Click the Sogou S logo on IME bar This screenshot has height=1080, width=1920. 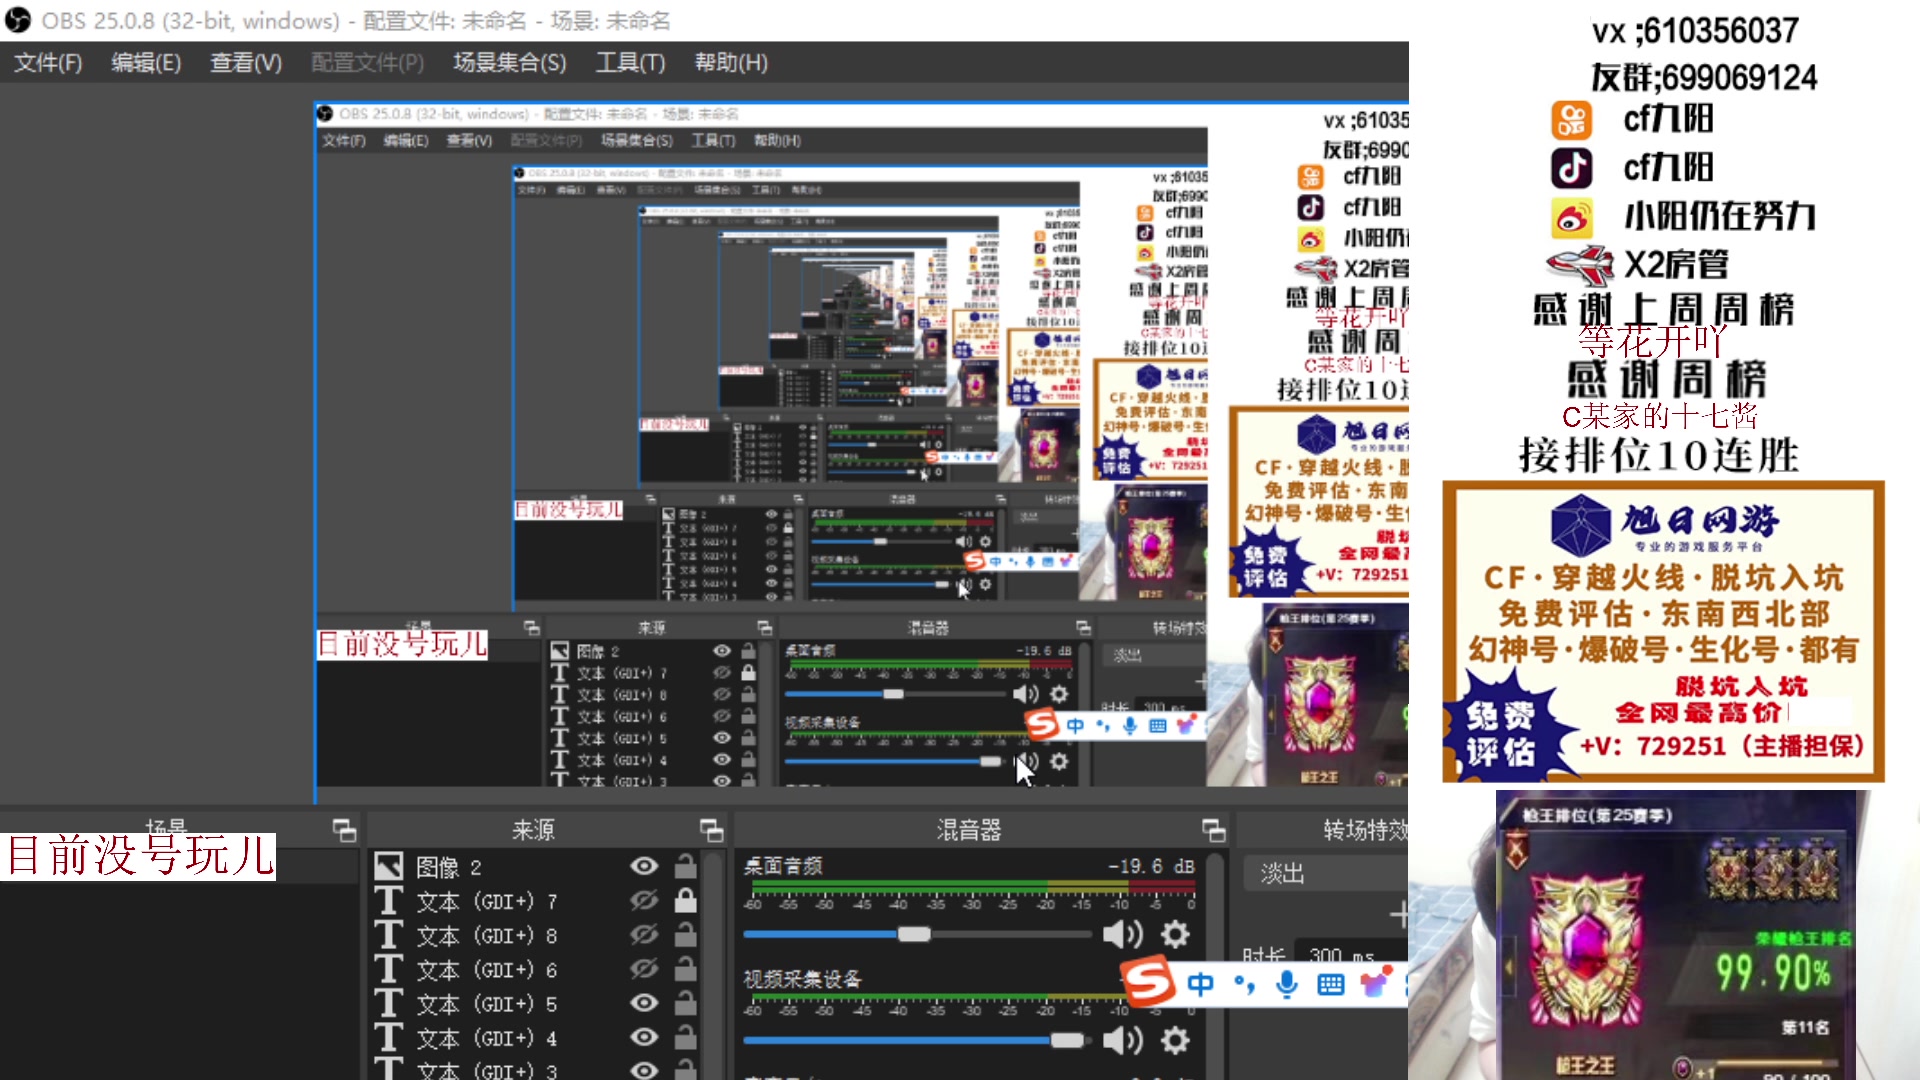(x=1148, y=982)
